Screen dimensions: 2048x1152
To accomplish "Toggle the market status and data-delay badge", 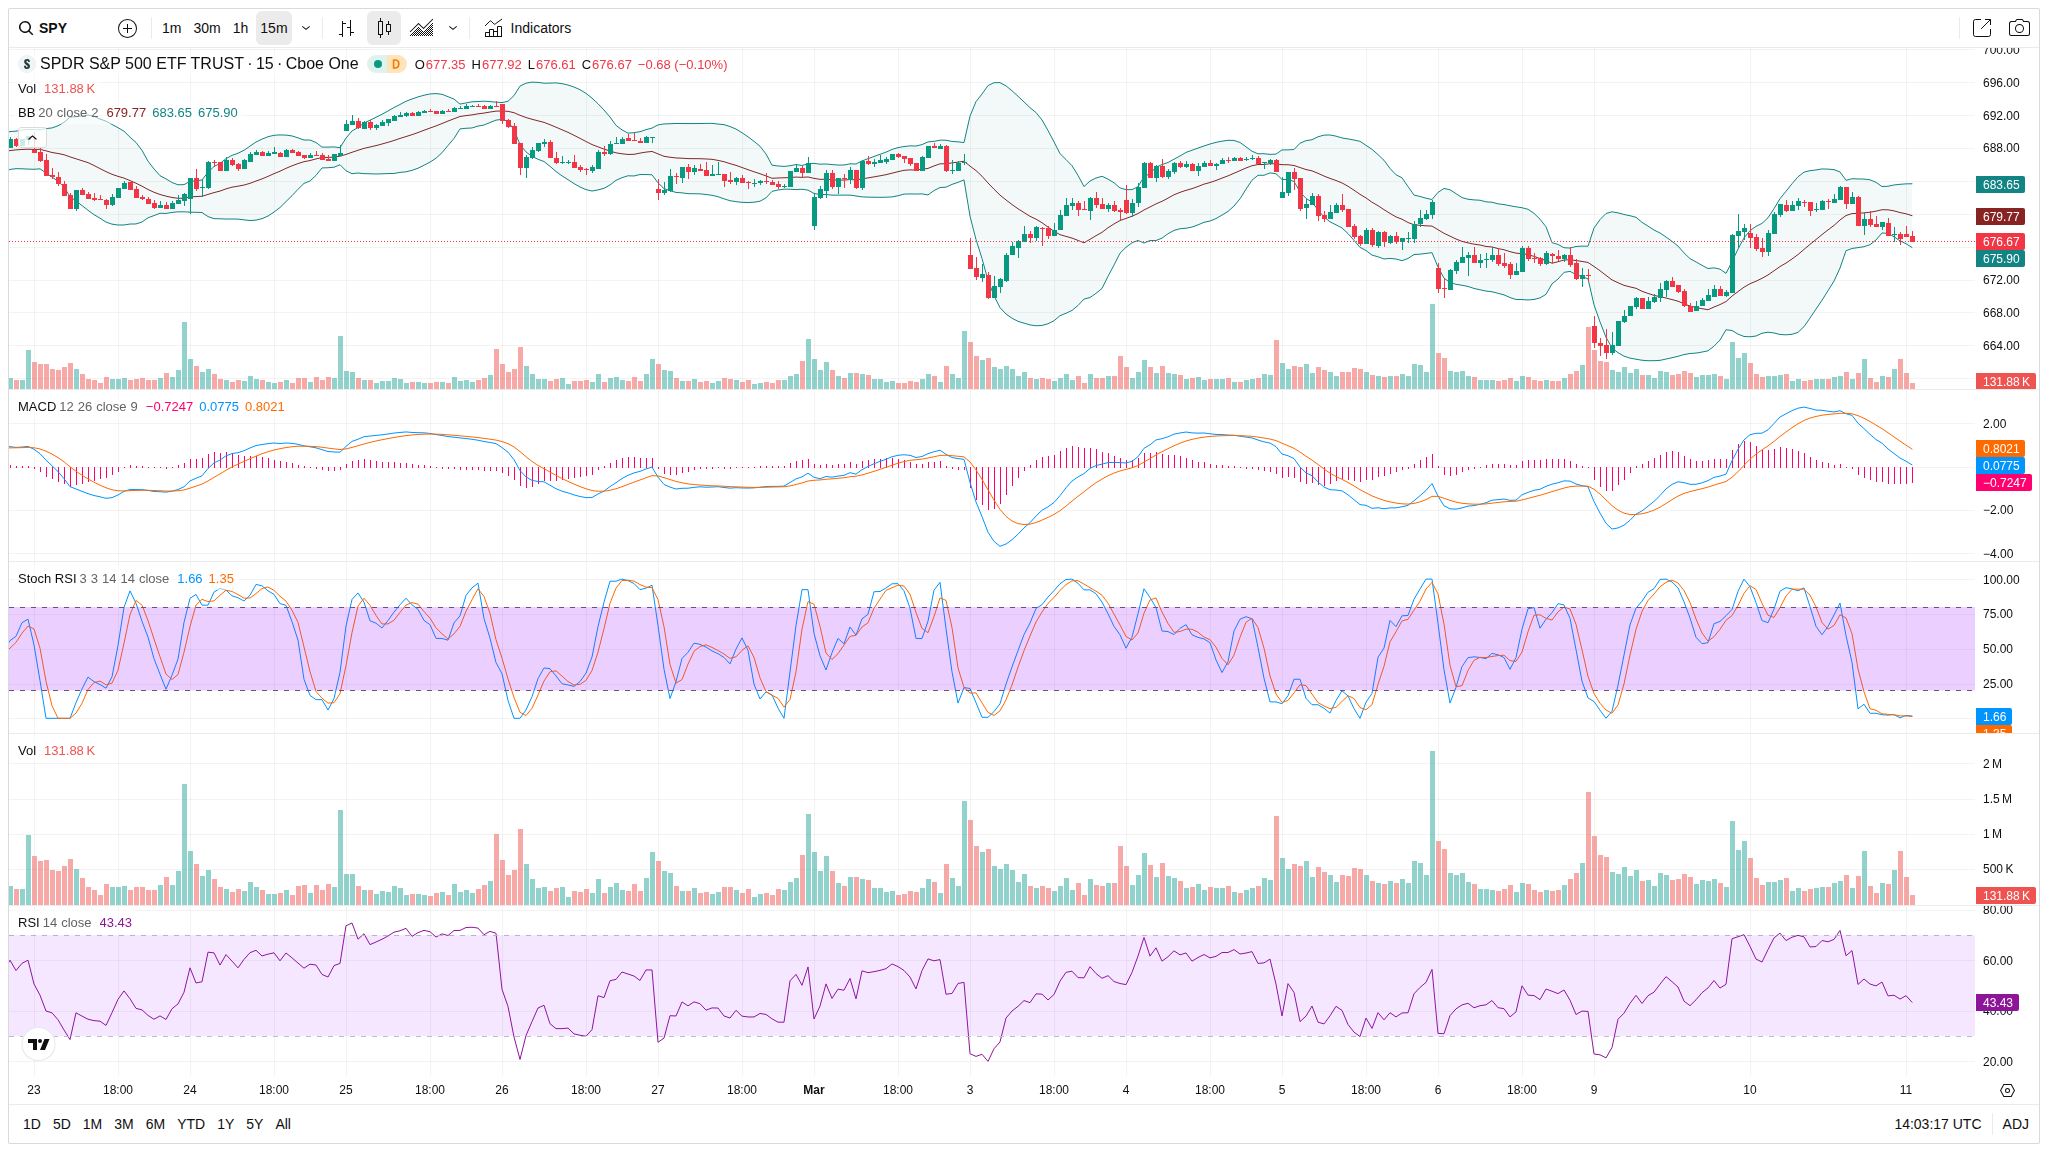I will tap(387, 64).
